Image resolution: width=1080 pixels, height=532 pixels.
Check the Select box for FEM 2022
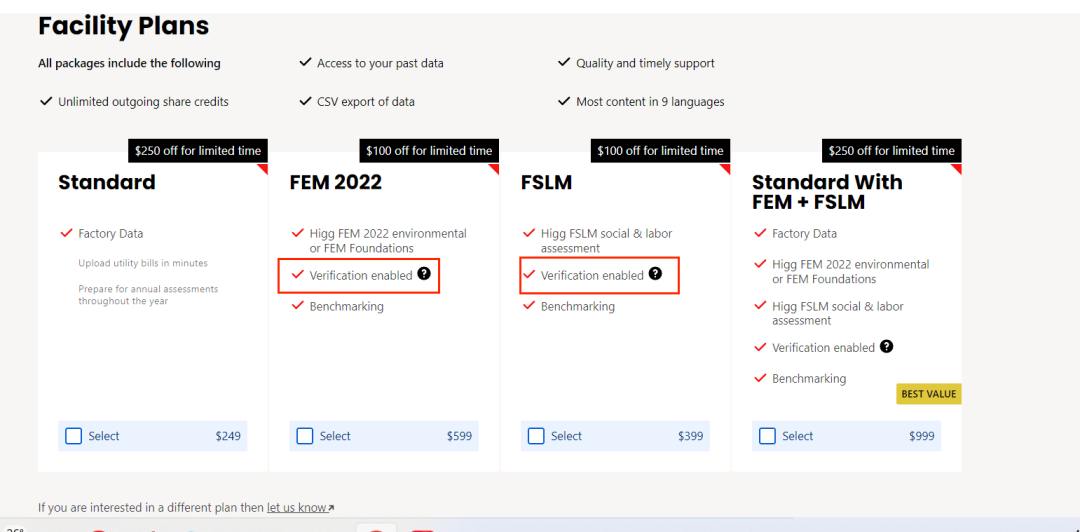[x=305, y=436]
